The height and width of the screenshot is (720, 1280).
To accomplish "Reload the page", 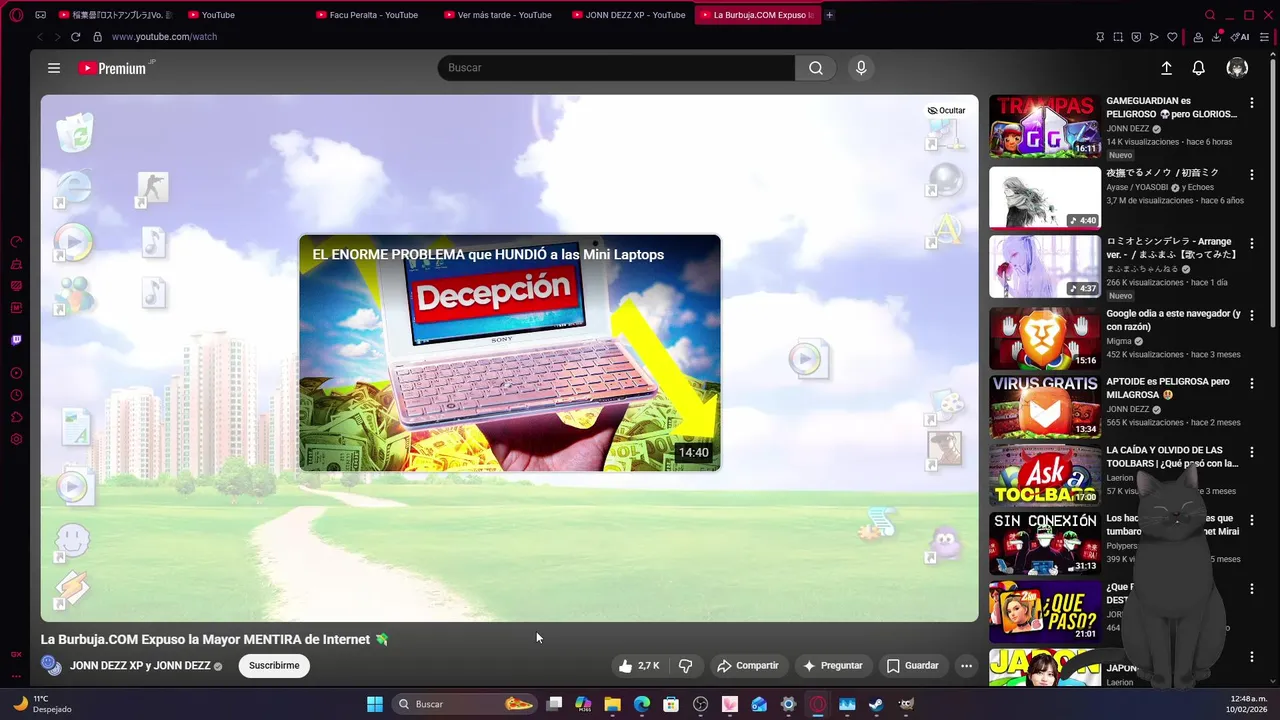I will pyautogui.click(x=75, y=37).
